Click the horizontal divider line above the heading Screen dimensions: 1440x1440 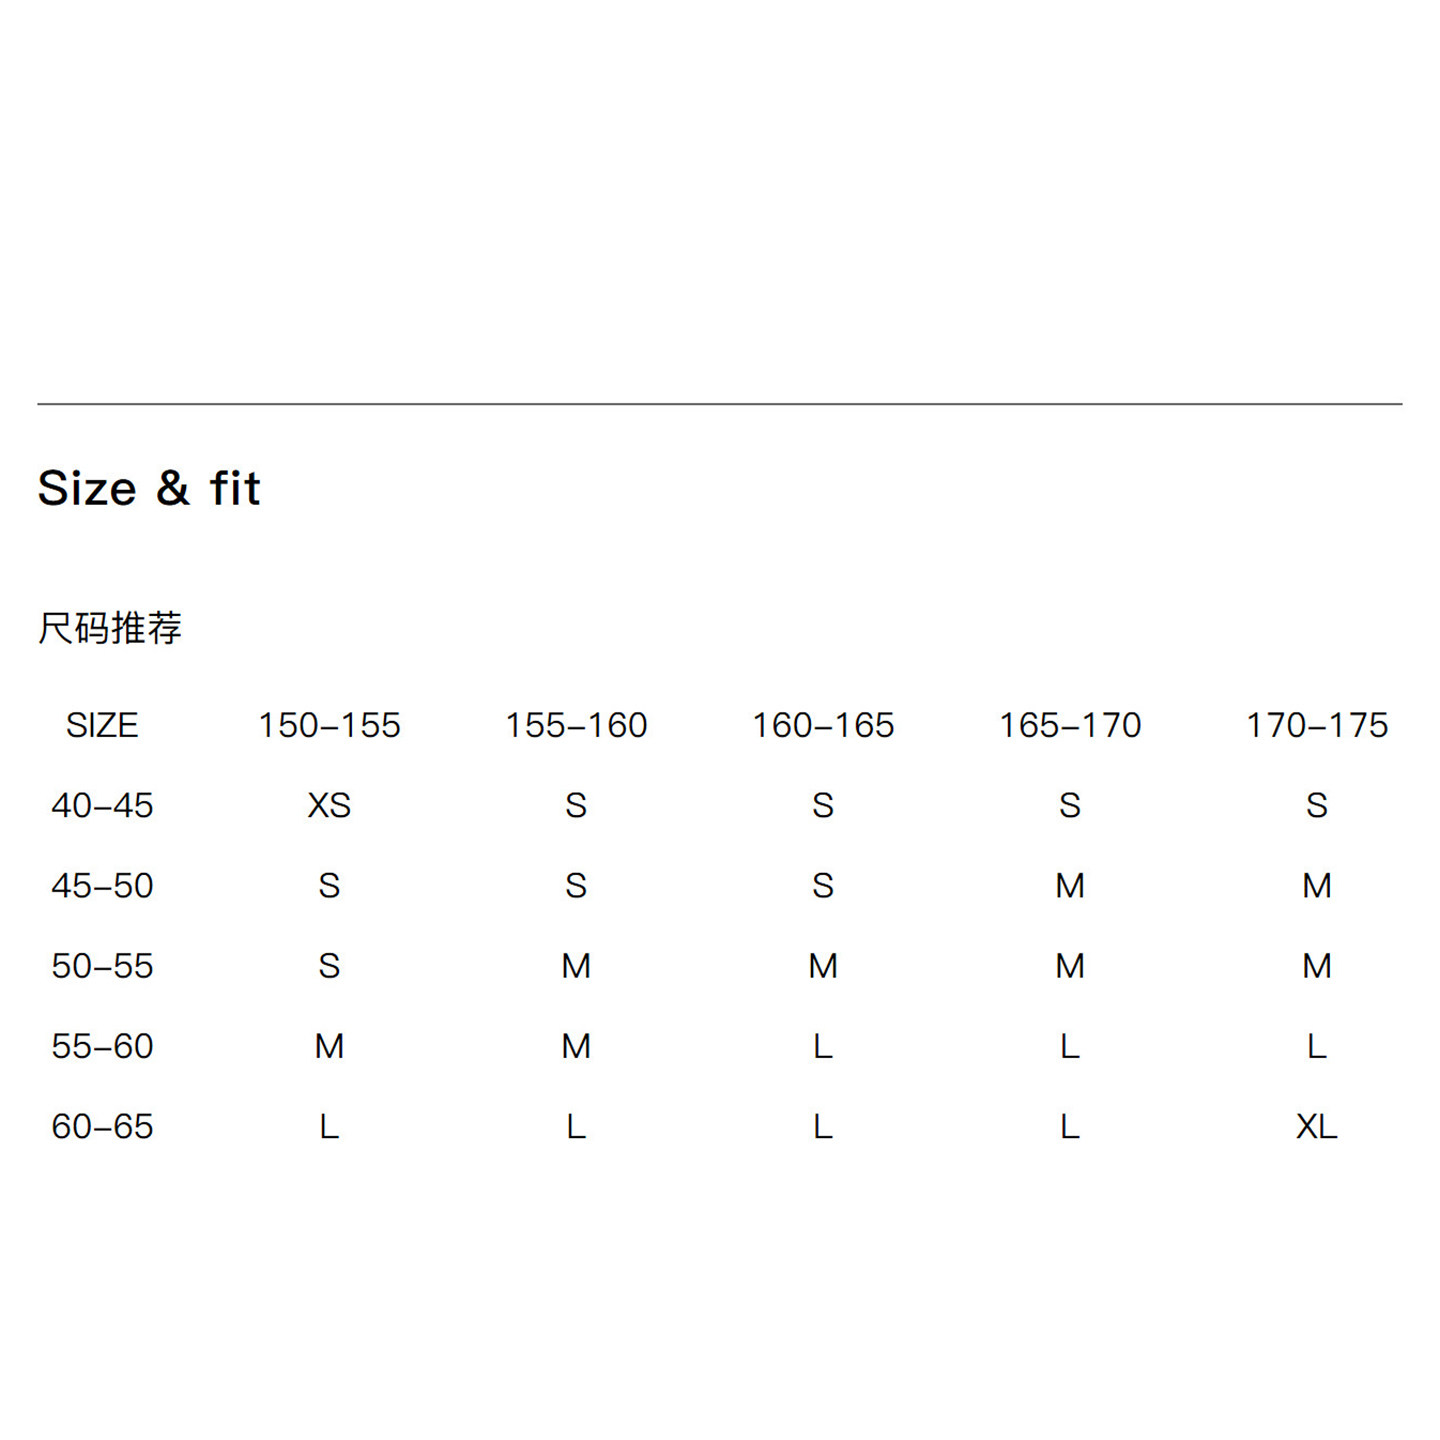[x=720, y=404]
